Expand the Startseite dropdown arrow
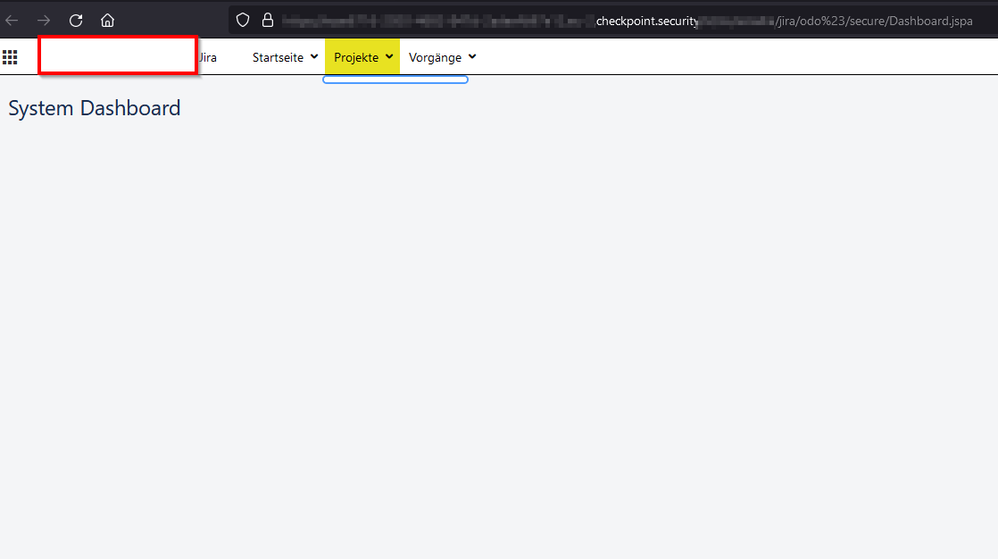Viewport: 998px width, 559px height. (x=314, y=57)
